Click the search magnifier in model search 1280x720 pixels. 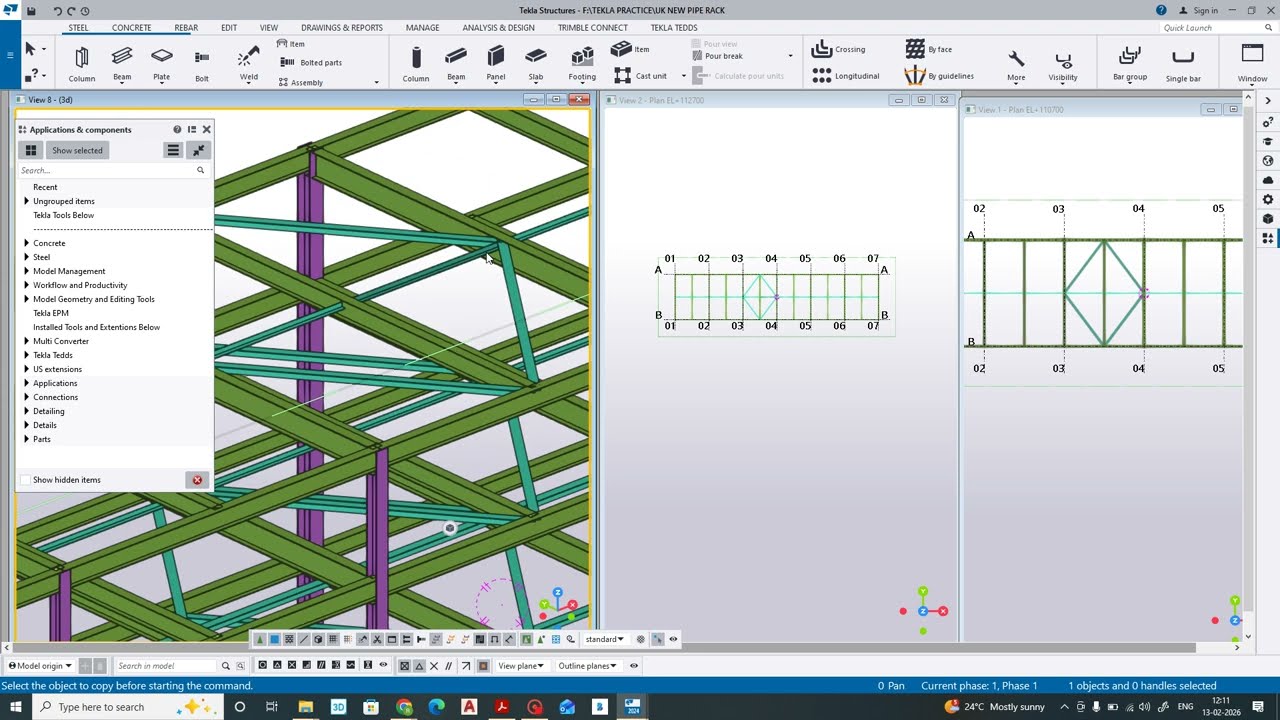(x=226, y=666)
